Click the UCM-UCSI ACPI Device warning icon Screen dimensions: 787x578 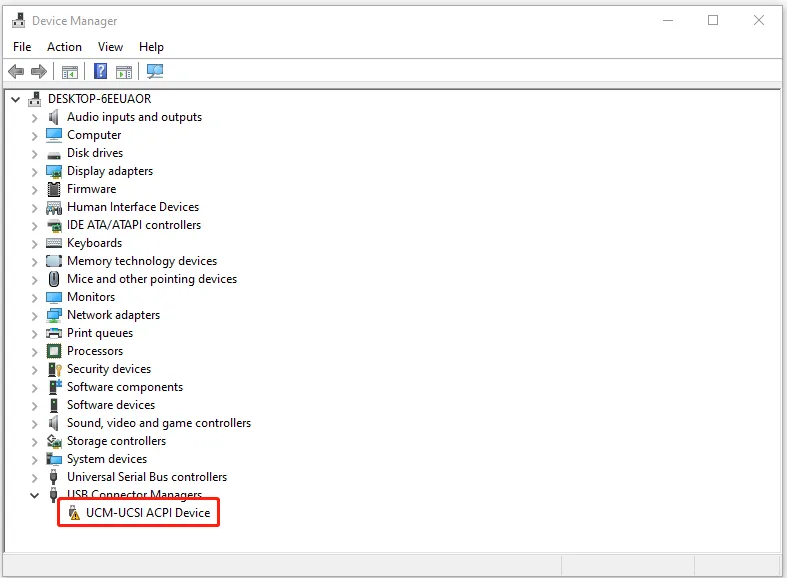pos(74,513)
